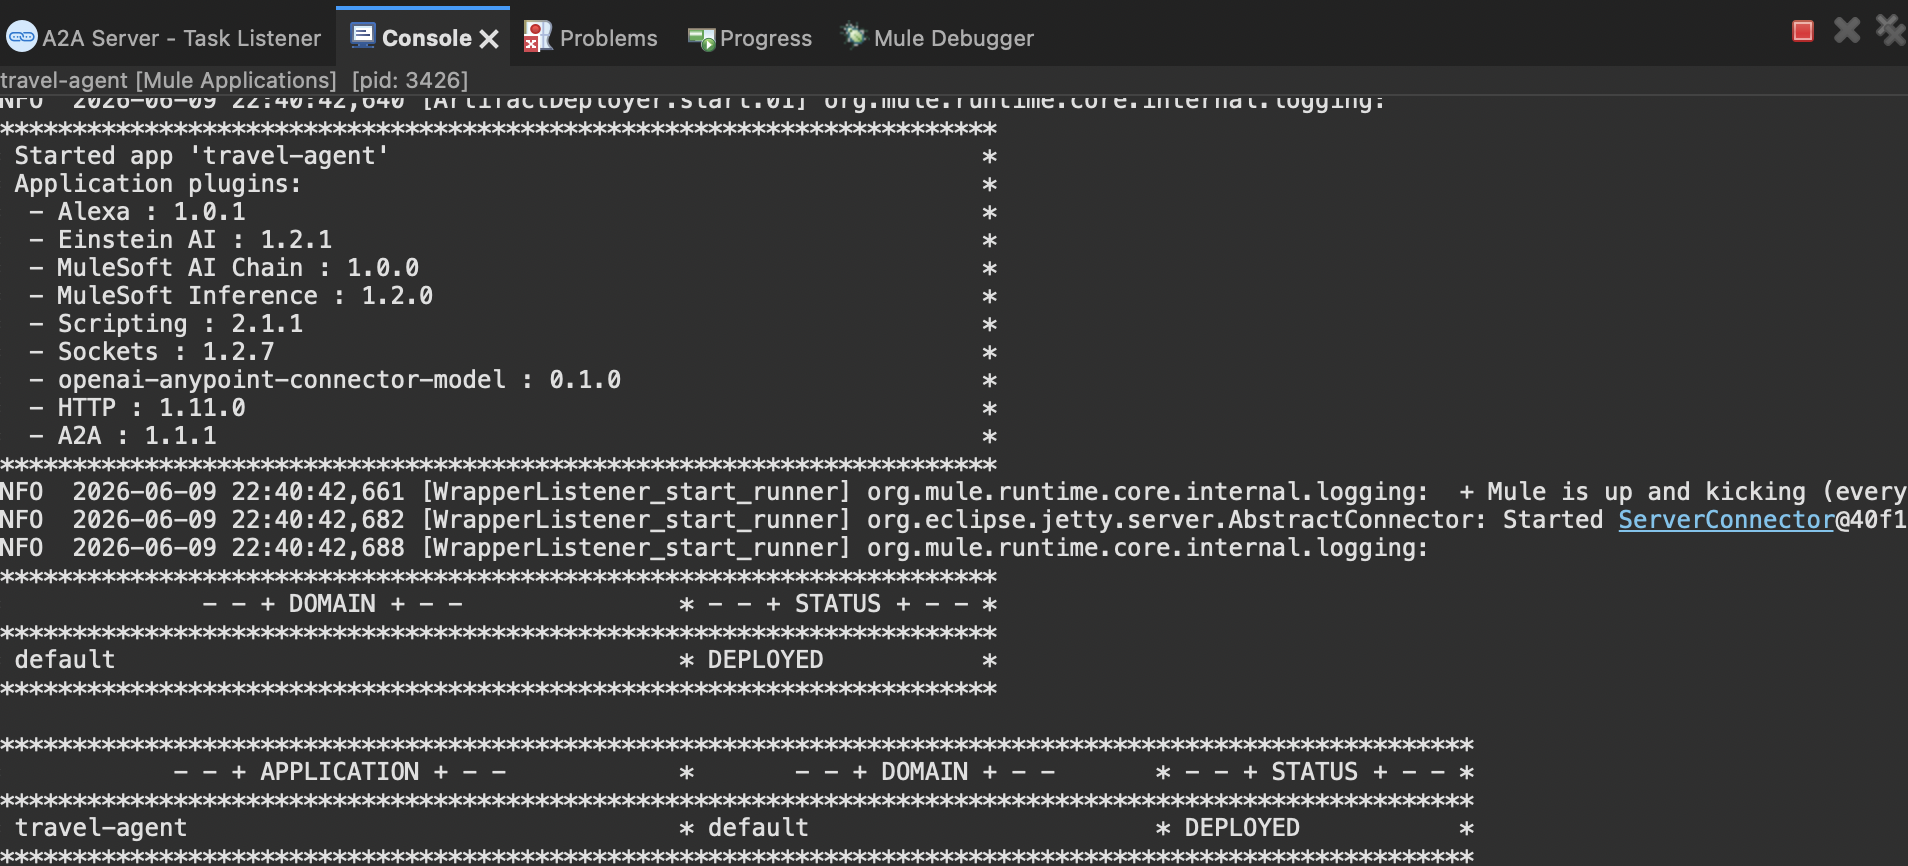Switch to the A2A Server - Task Listener tab
The width and height of the screenshot is (1908, 866).
(x=164, y=38)
